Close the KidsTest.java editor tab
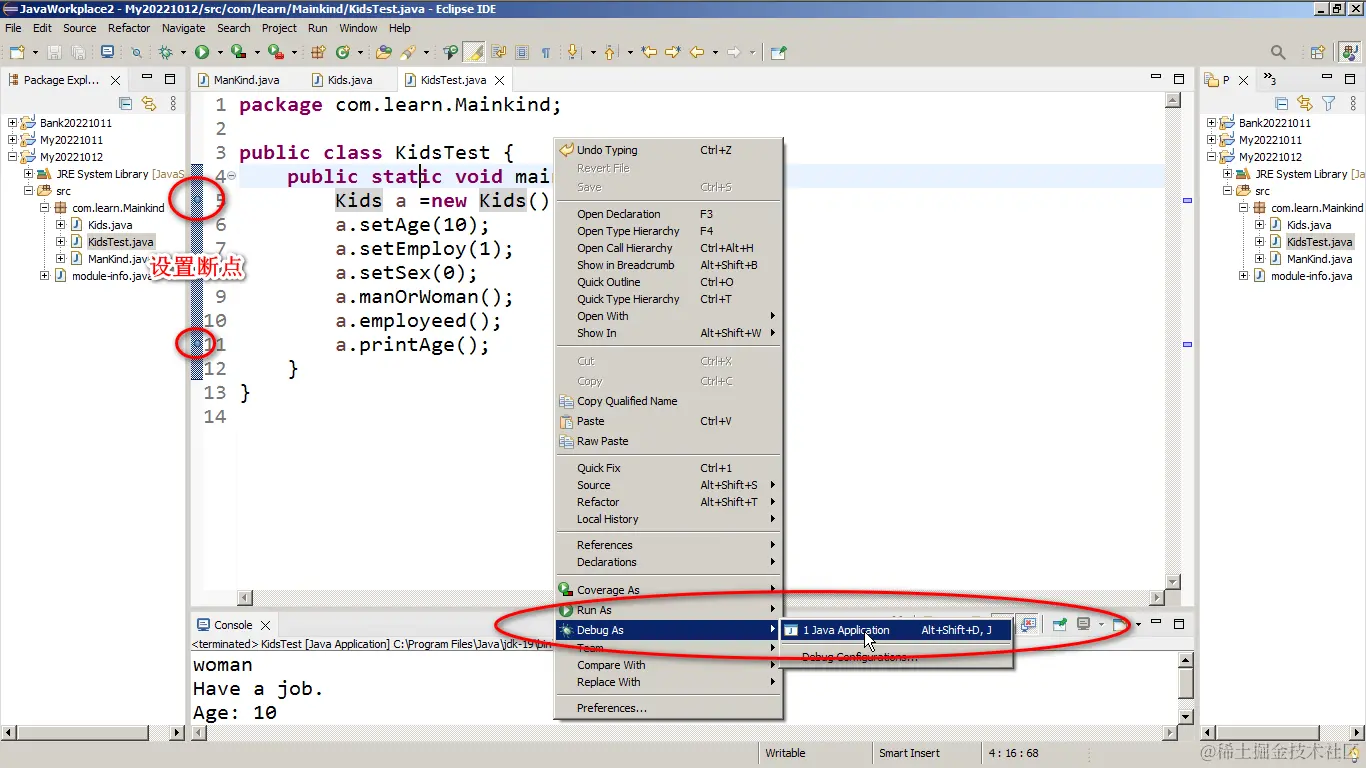The height and width of the screenshot is (768, 1366). pos(500,80)
